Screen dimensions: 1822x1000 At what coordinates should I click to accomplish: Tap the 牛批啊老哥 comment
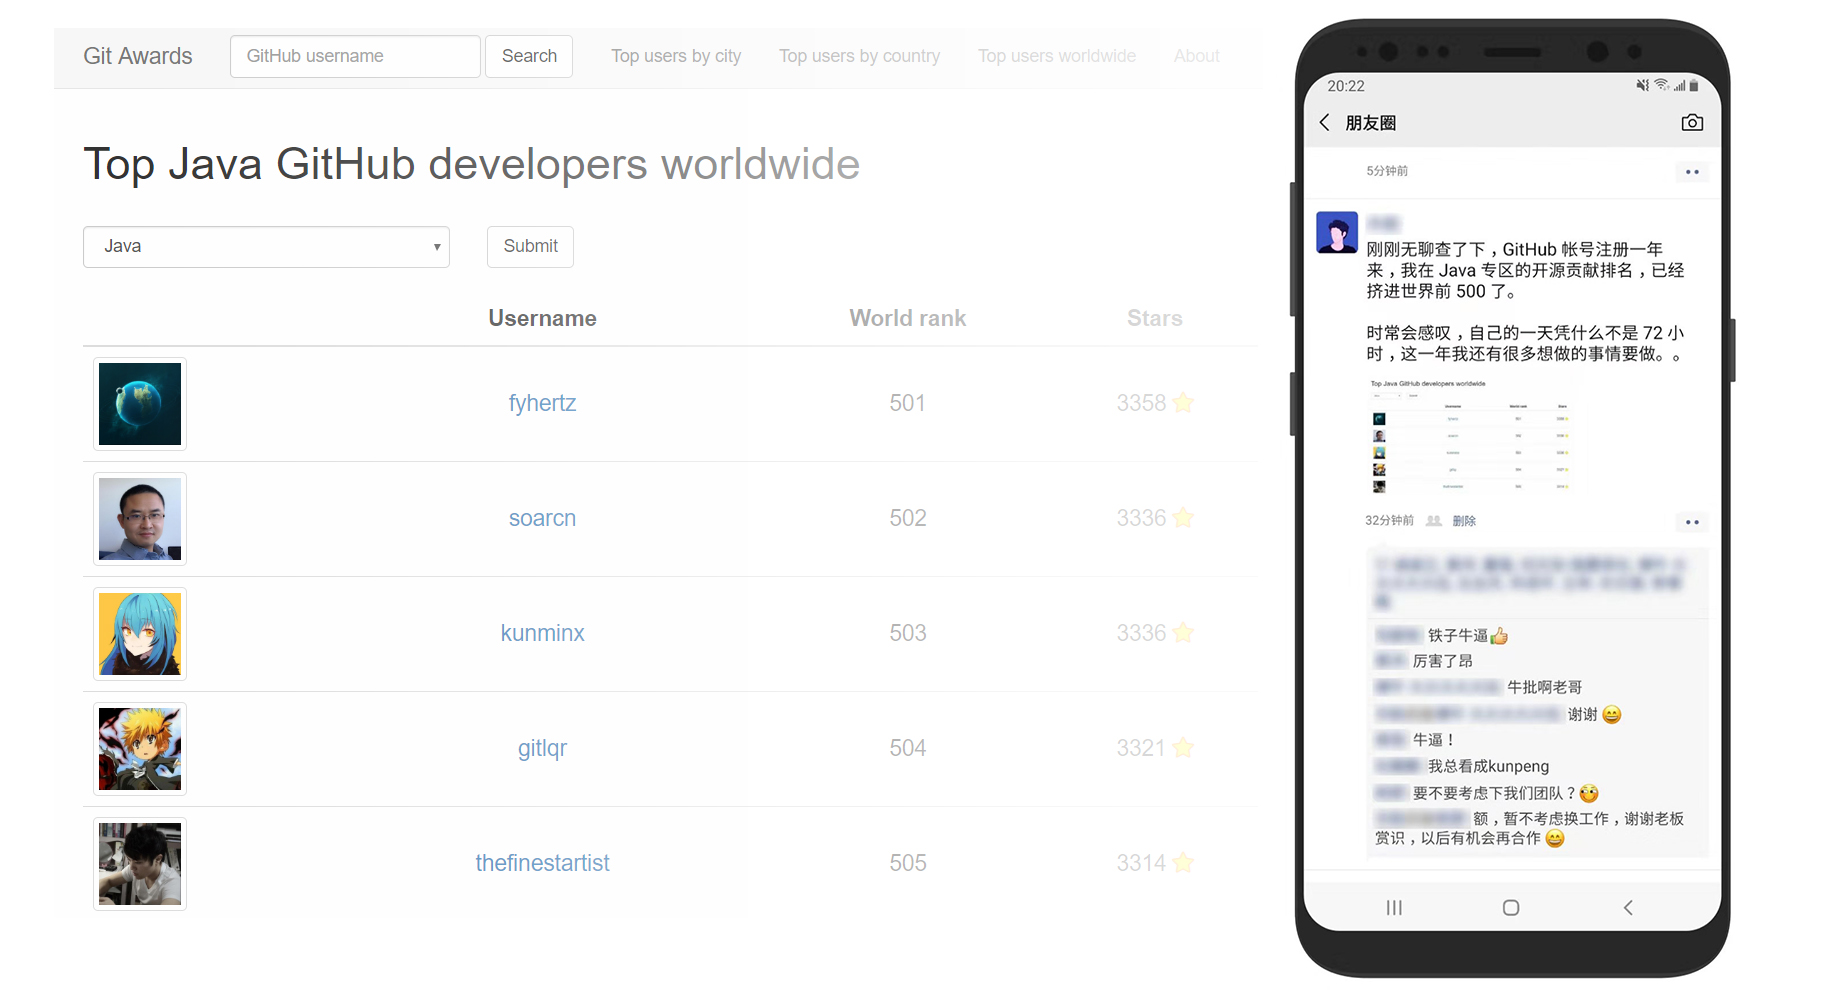point(1544,687)
